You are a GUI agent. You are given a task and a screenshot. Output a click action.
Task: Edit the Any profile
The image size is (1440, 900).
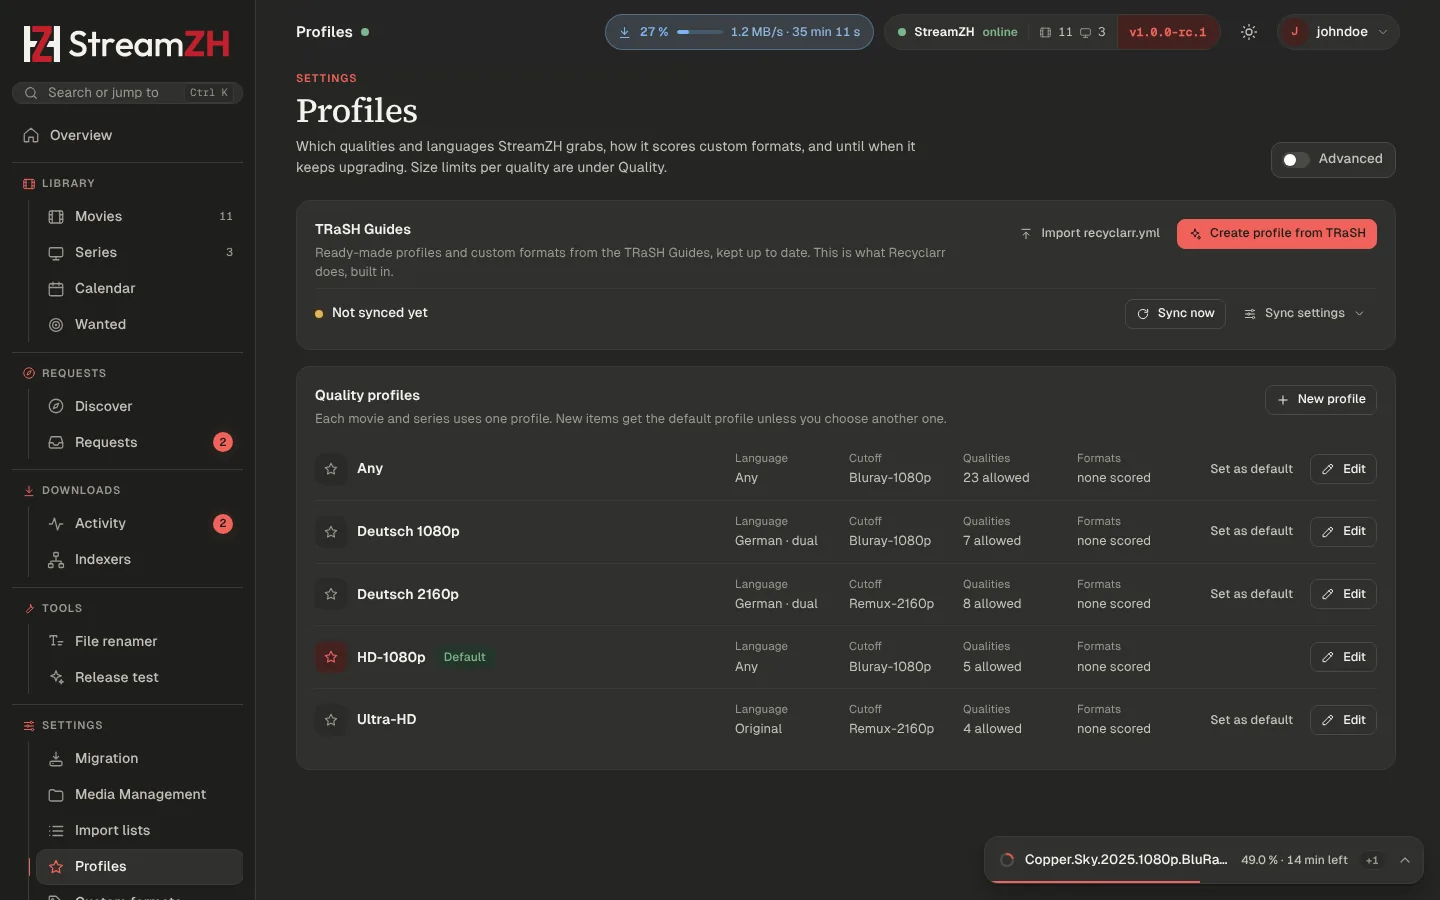click(1343, 469)
